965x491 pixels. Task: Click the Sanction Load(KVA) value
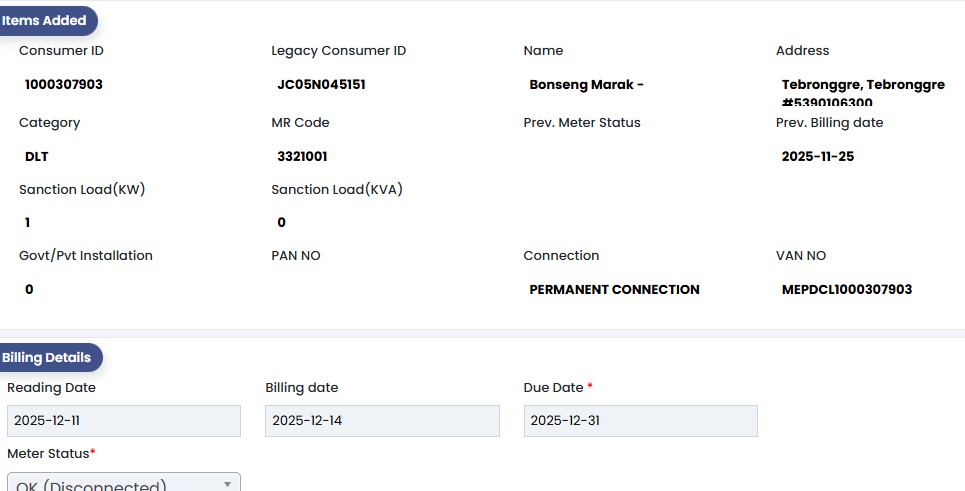[282, 223]
